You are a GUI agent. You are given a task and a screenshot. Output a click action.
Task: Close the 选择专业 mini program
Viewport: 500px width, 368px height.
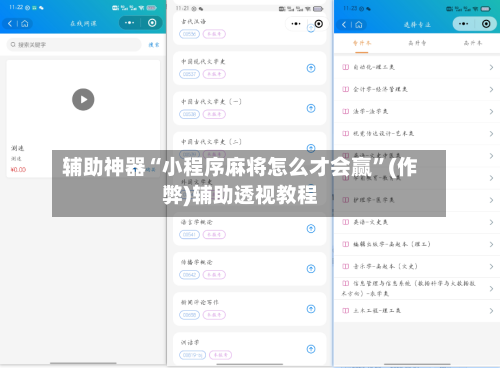click(486, 24)
